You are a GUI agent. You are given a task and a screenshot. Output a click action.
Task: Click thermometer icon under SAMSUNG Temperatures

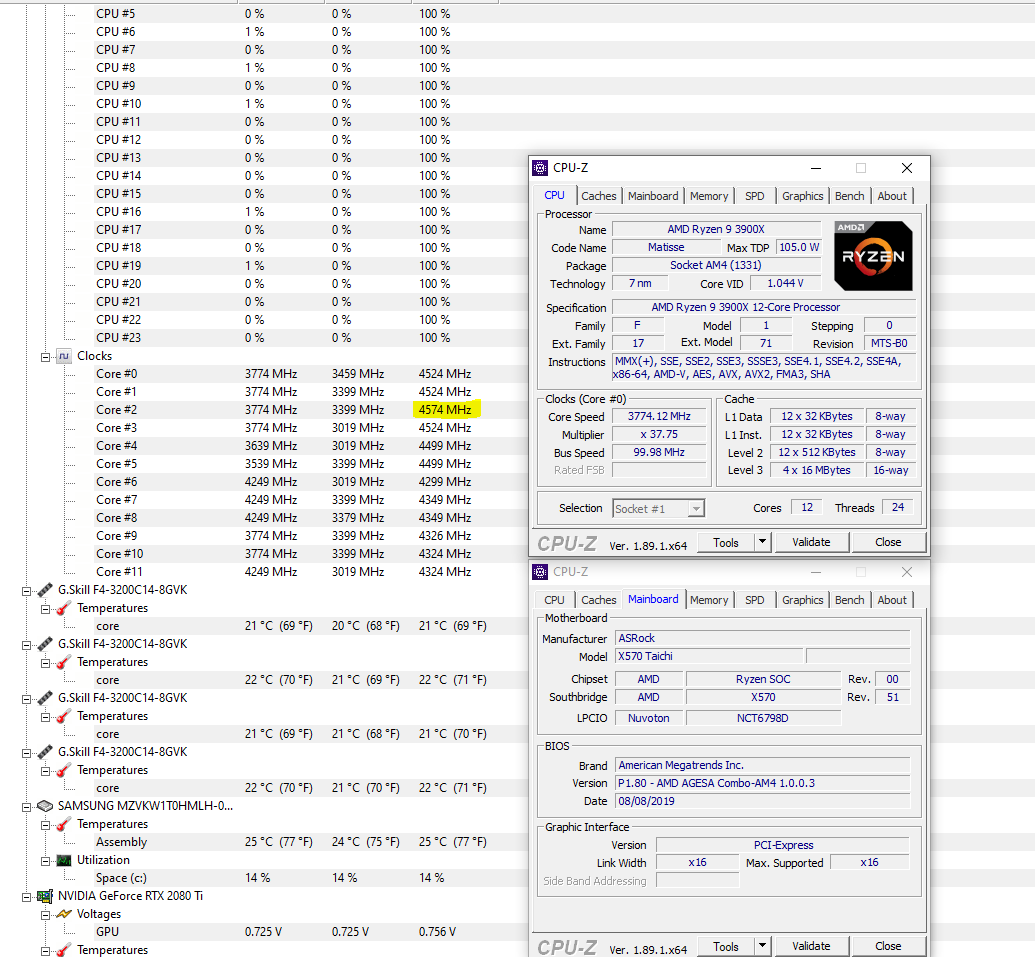pos(64,824)
